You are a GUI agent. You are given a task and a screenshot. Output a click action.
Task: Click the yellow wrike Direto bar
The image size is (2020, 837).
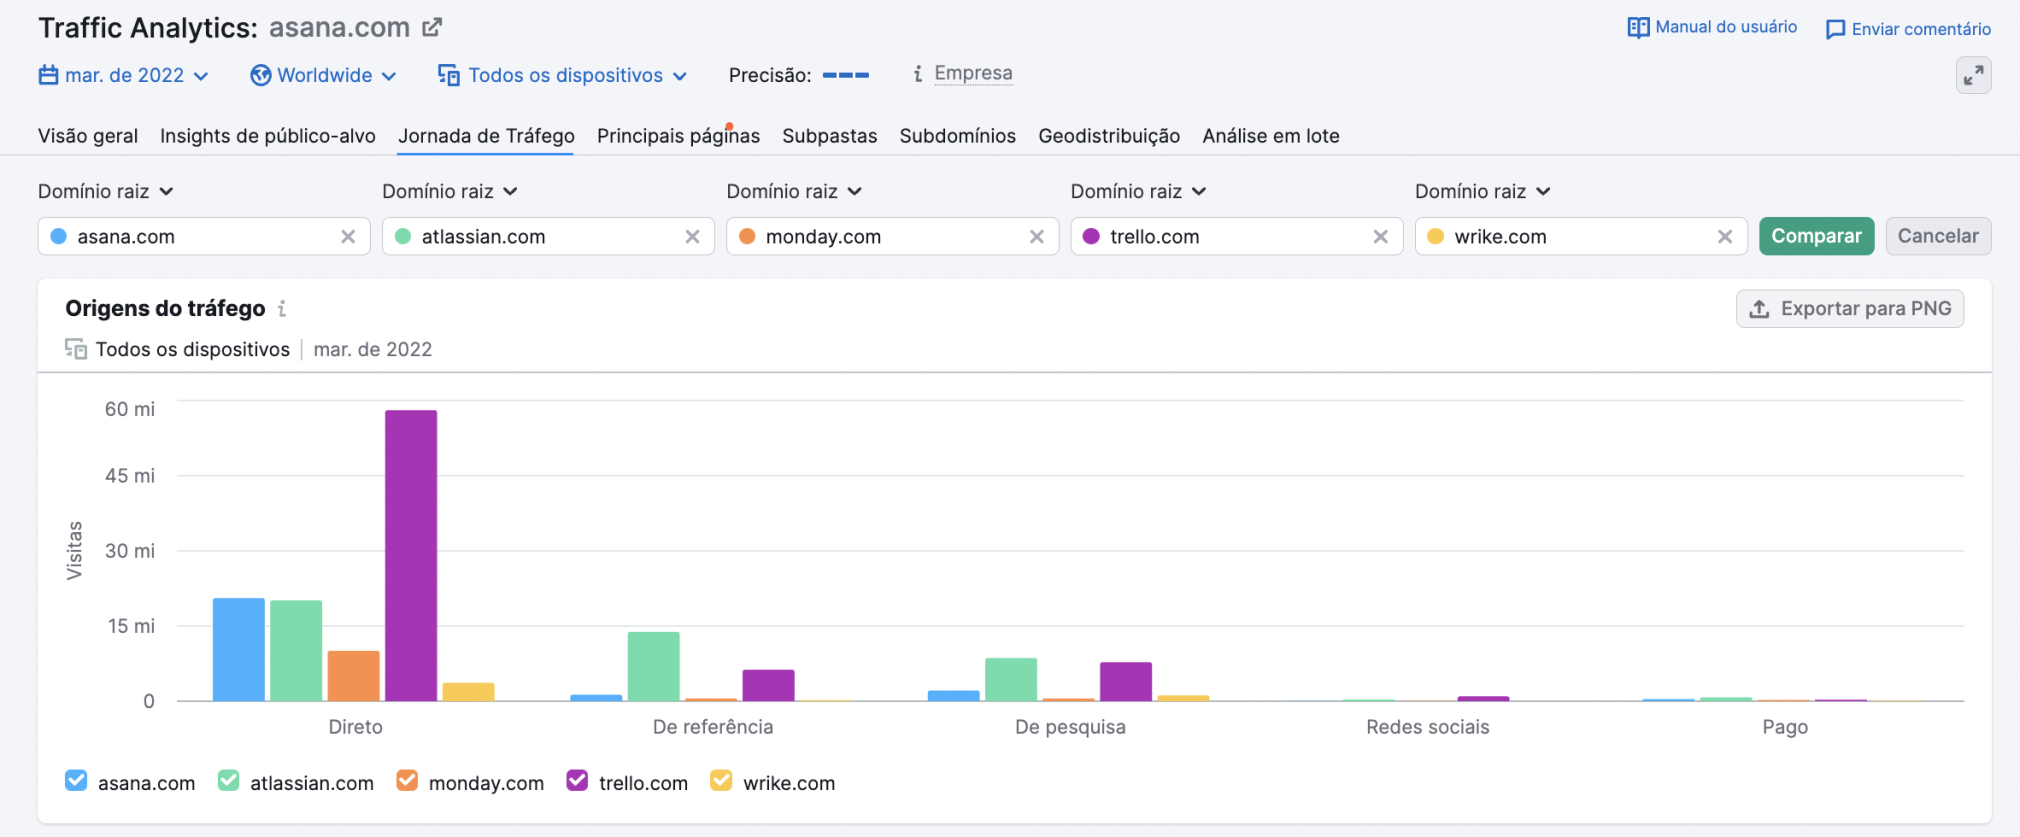click(468, 692)
